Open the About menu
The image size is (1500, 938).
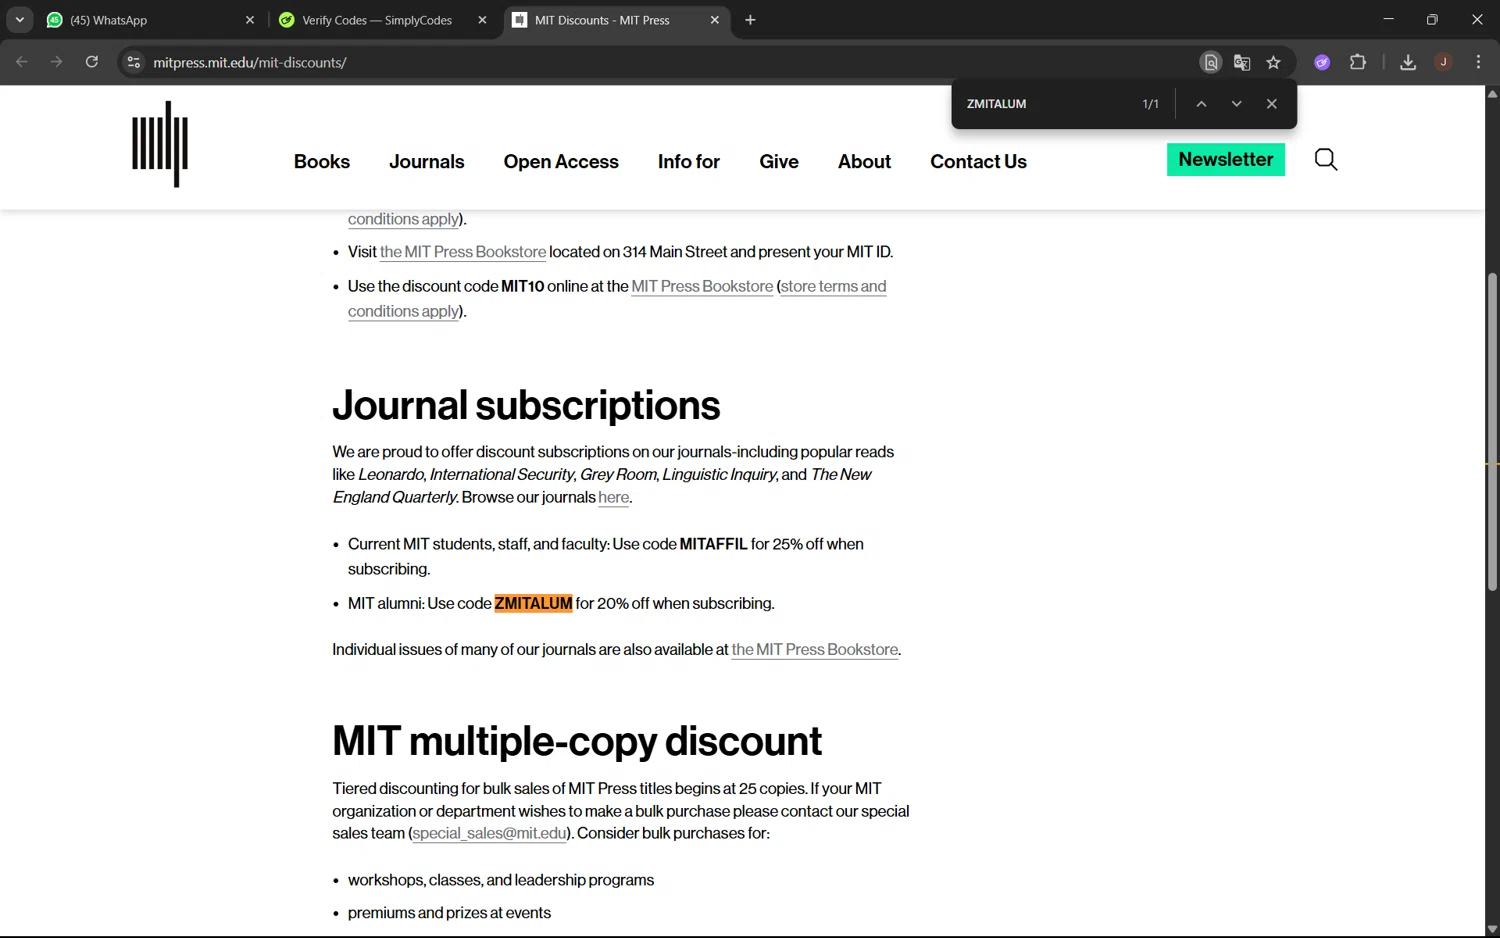point(864,162)
